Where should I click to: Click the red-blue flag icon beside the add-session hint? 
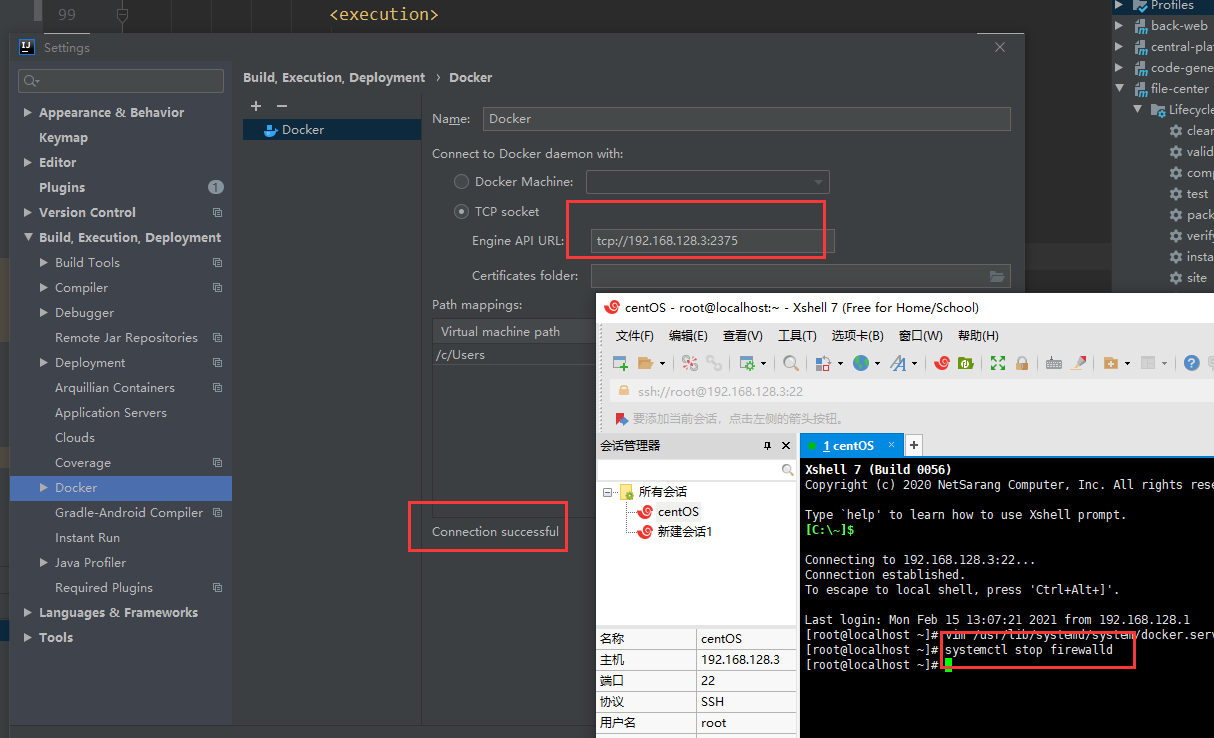pos(622,419)
